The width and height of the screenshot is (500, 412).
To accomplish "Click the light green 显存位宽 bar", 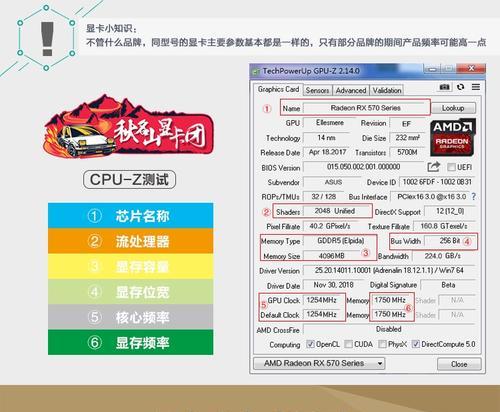I will tap(130, 292).
